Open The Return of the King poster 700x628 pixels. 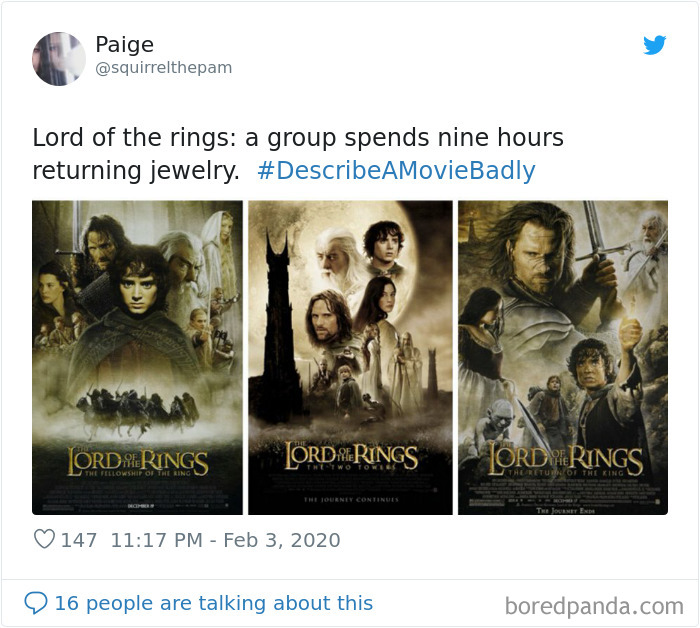[563, 358]
